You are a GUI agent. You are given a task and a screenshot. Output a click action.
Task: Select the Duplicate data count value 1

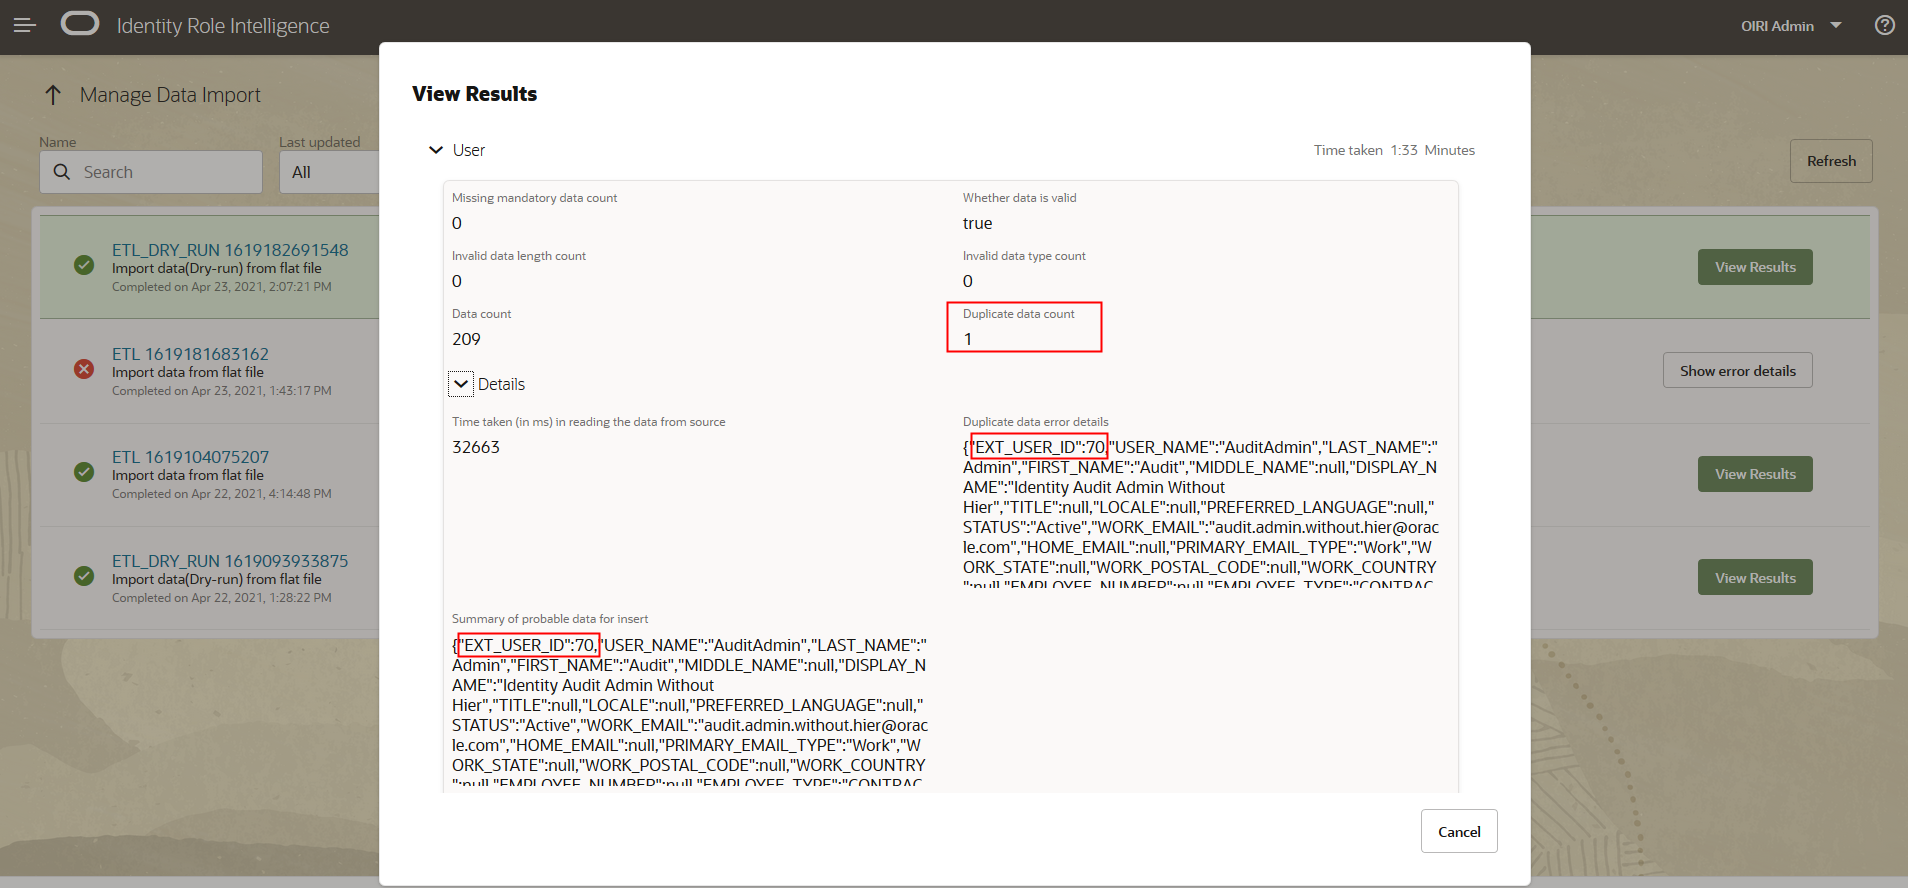[968, 339]
